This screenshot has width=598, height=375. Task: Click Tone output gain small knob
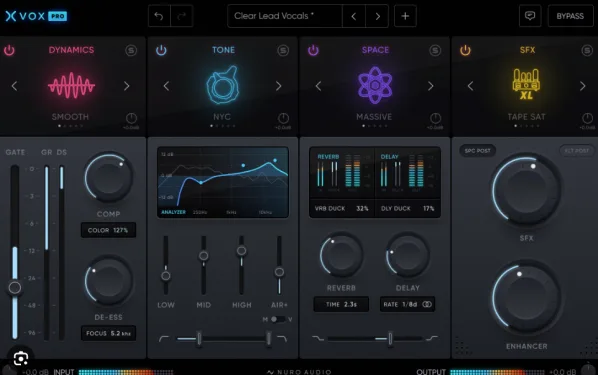283,118
